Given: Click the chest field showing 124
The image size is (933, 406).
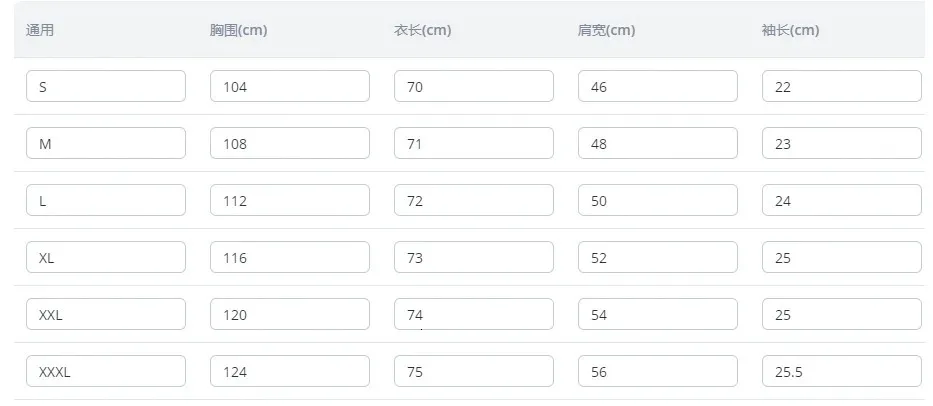Looking at the screenshot, I should click(x=290, y=371).
